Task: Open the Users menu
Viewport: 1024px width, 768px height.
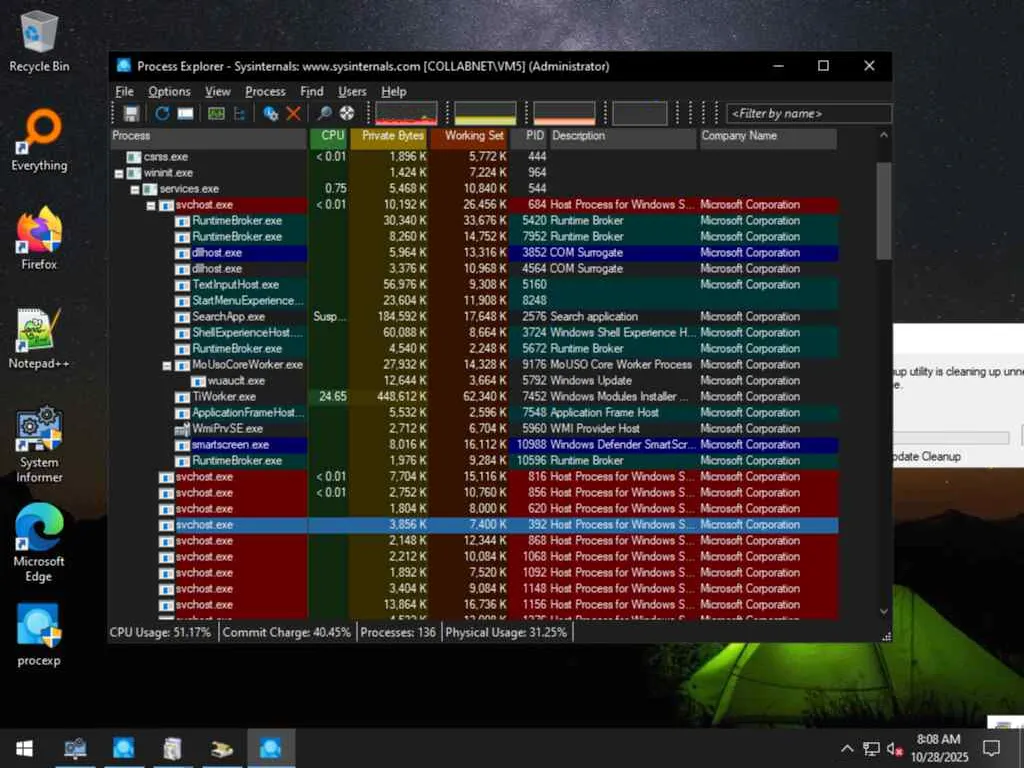Action: coord(352,91)
